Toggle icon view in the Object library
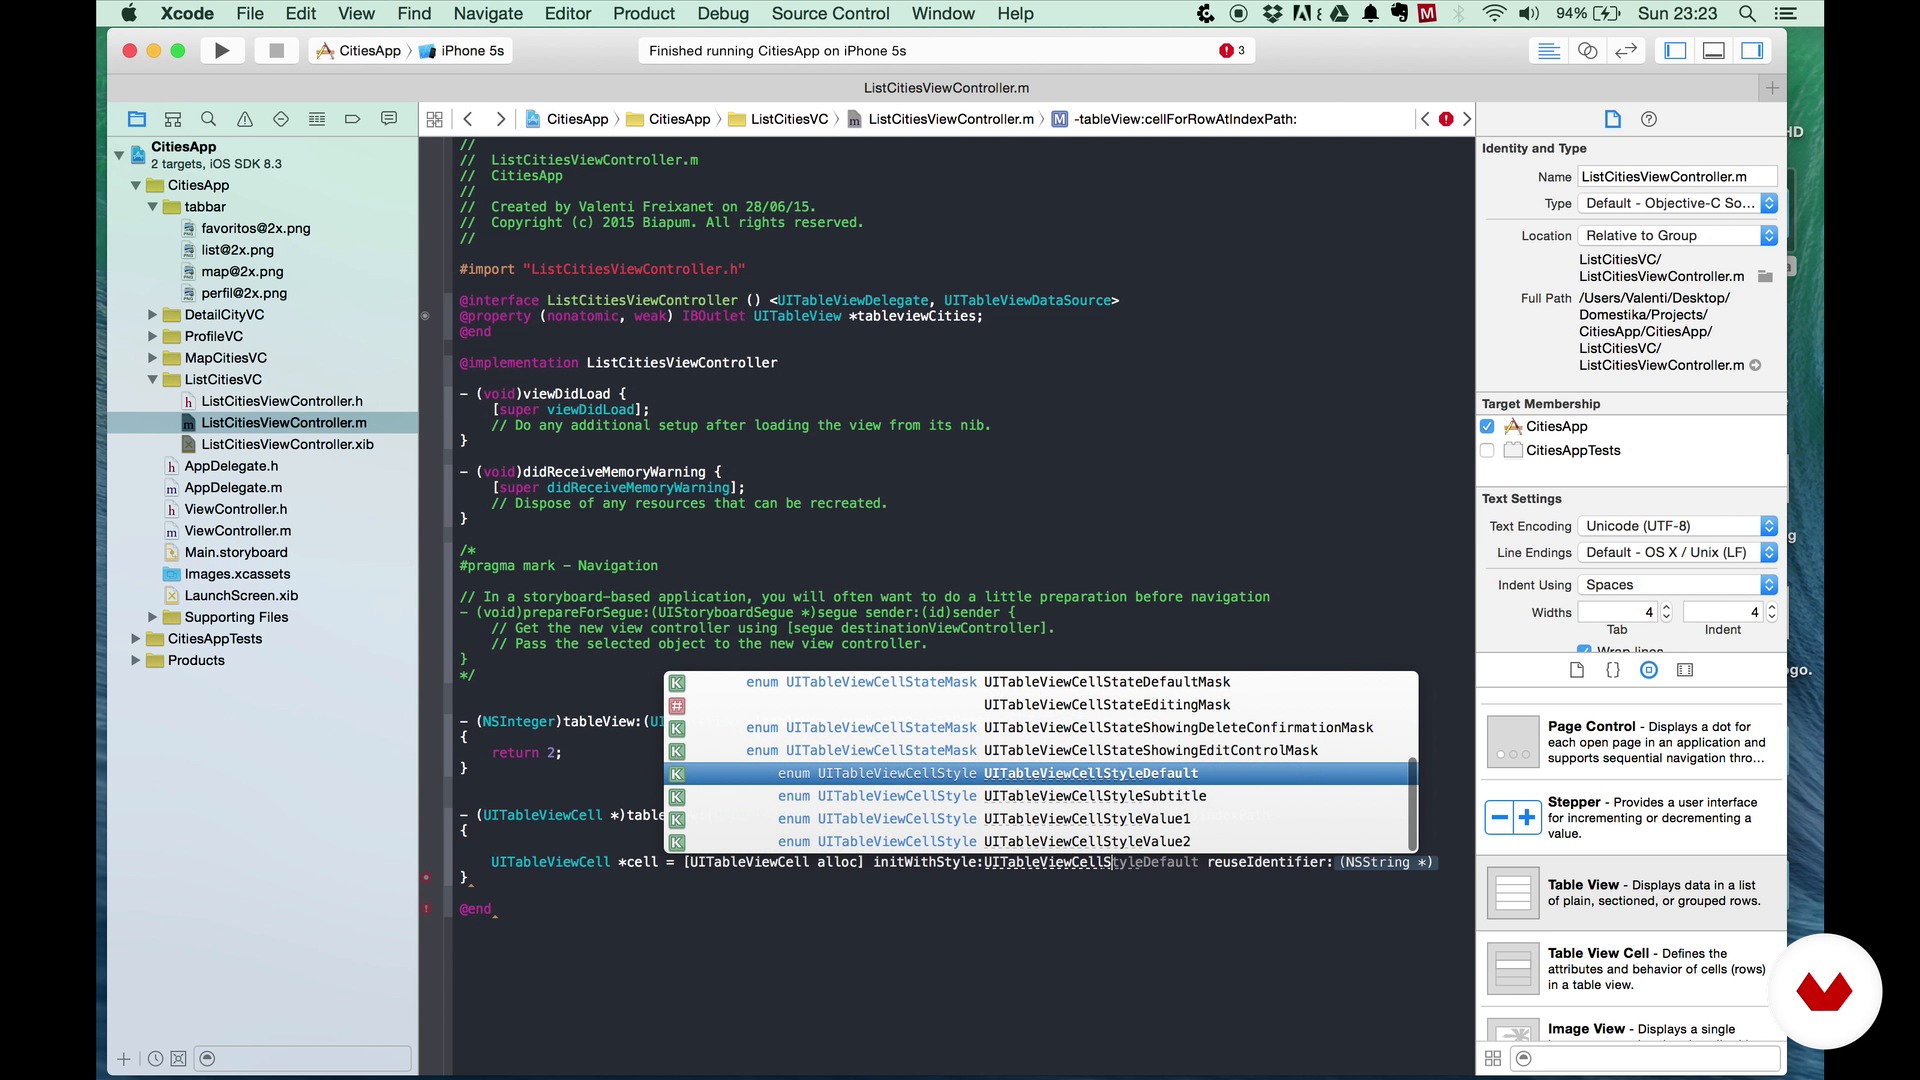 click(x=1493, y=1058)
